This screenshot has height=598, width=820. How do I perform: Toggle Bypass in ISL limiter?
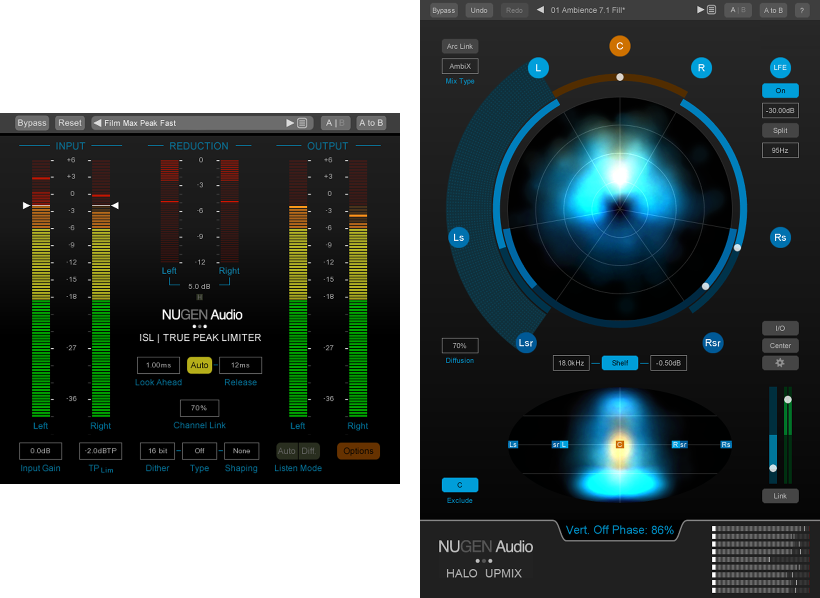click(x=32, y=123)
